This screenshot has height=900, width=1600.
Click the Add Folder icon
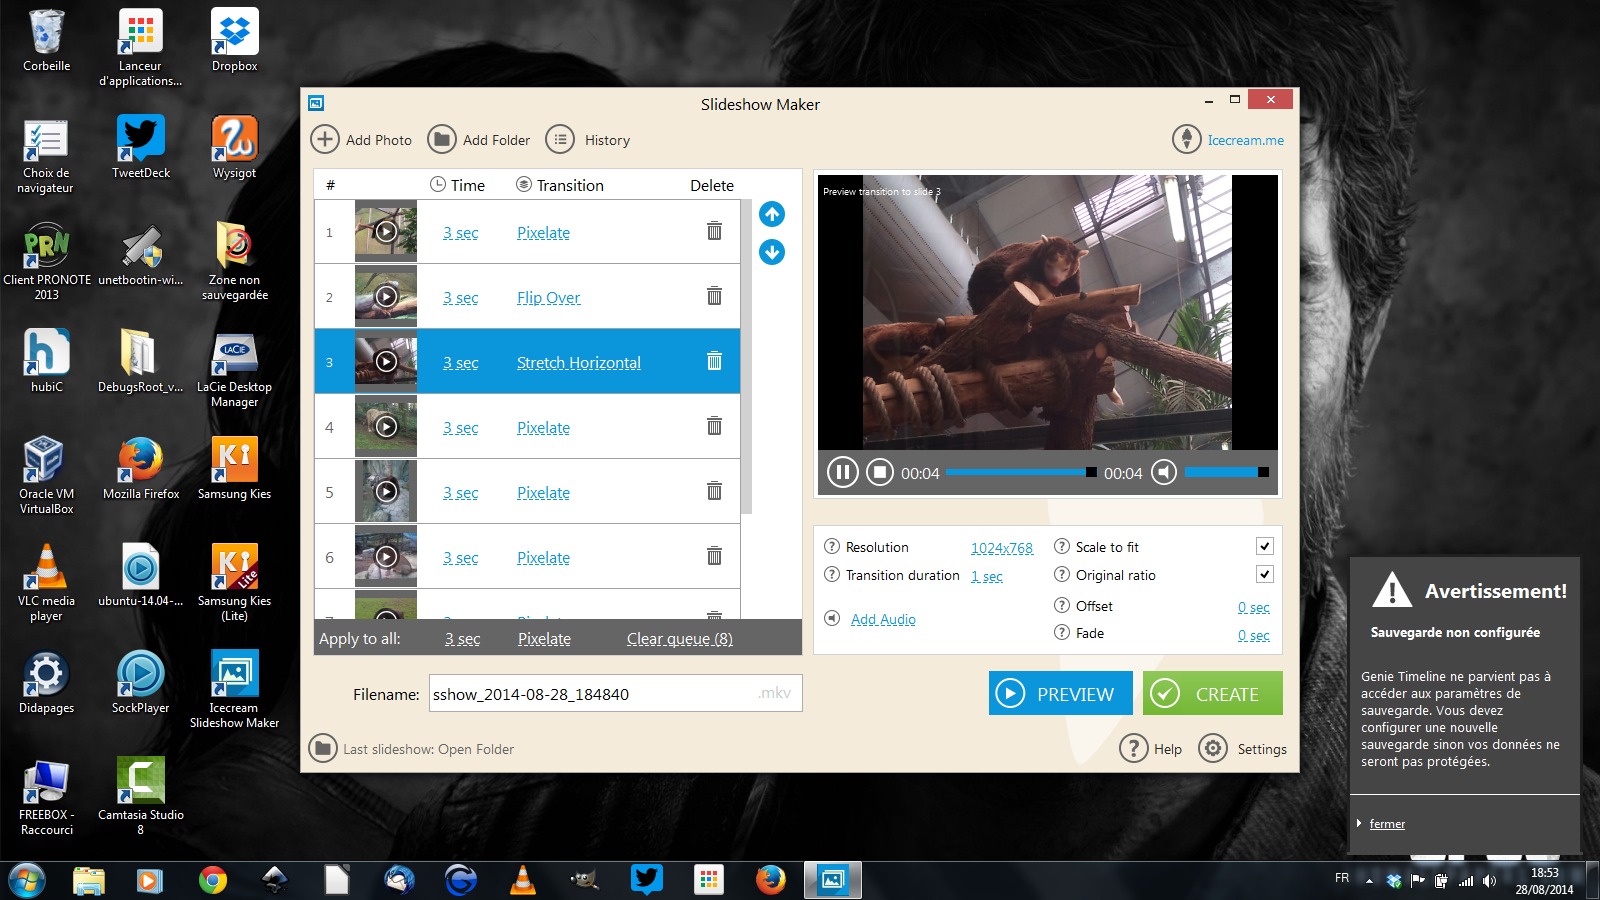coord(442,139)
